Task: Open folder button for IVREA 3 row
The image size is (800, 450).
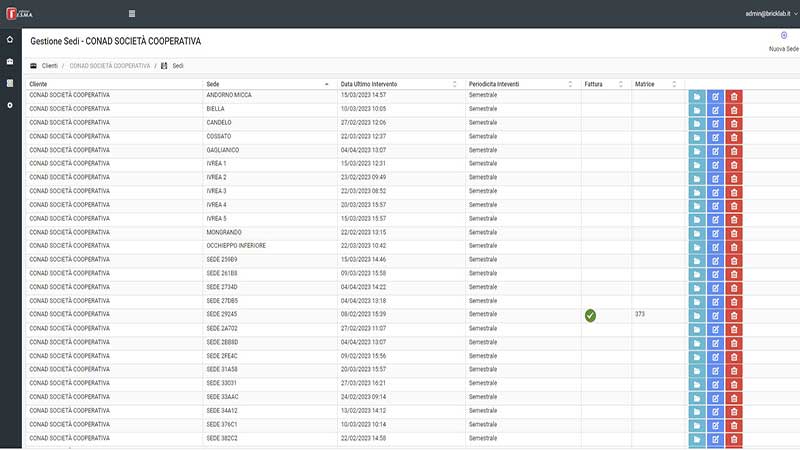Action: click(x=697, y=192)
